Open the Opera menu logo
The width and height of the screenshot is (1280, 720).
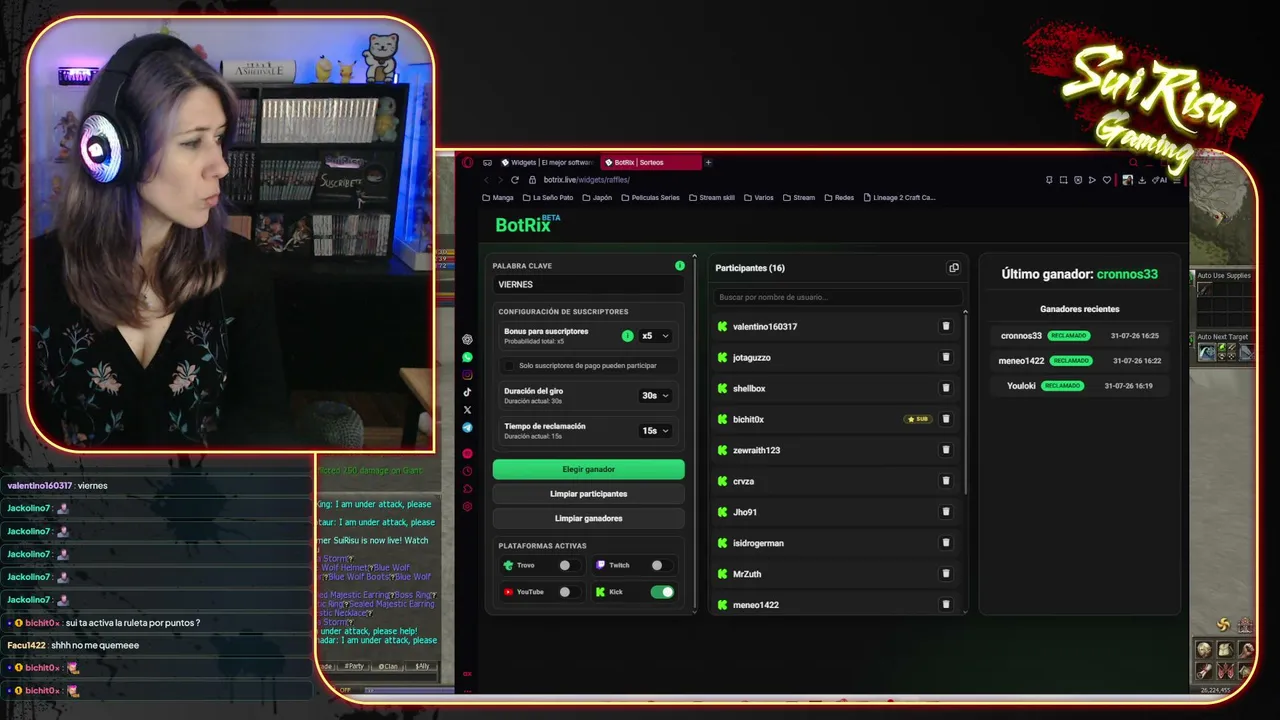[x=467, y=162]
